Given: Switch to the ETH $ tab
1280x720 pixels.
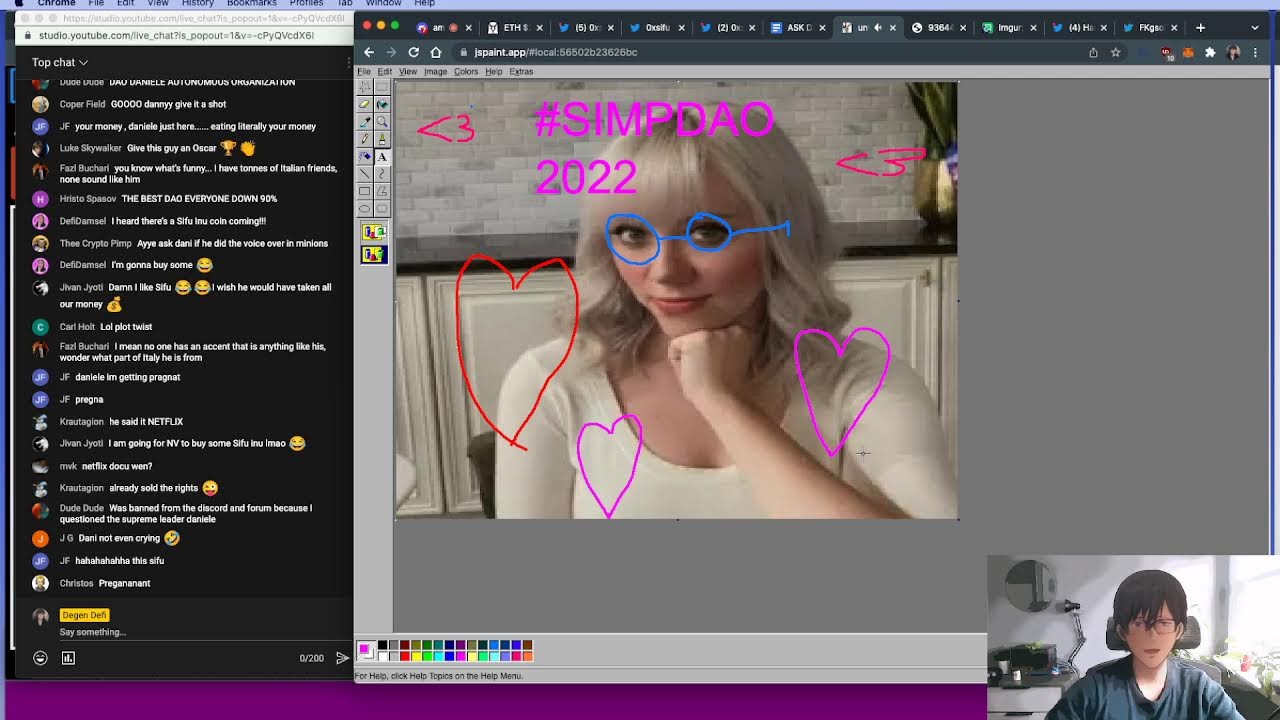Looking at the screenshot, I should pos(515,28).
